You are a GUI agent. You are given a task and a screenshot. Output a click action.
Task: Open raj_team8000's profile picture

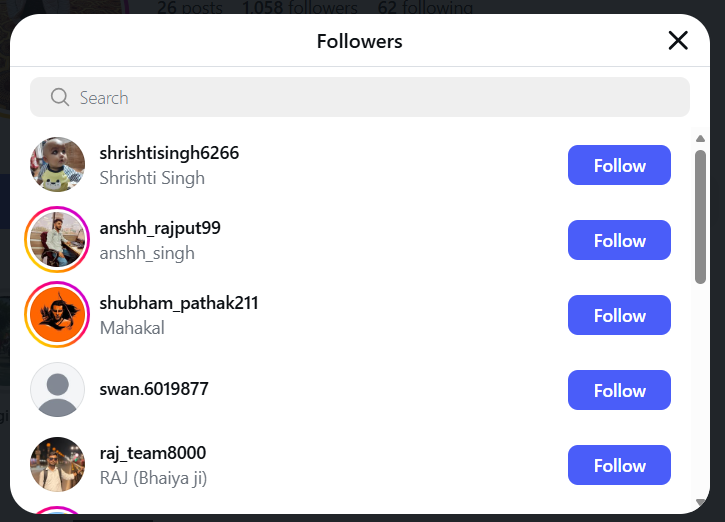tap(57, 465)
